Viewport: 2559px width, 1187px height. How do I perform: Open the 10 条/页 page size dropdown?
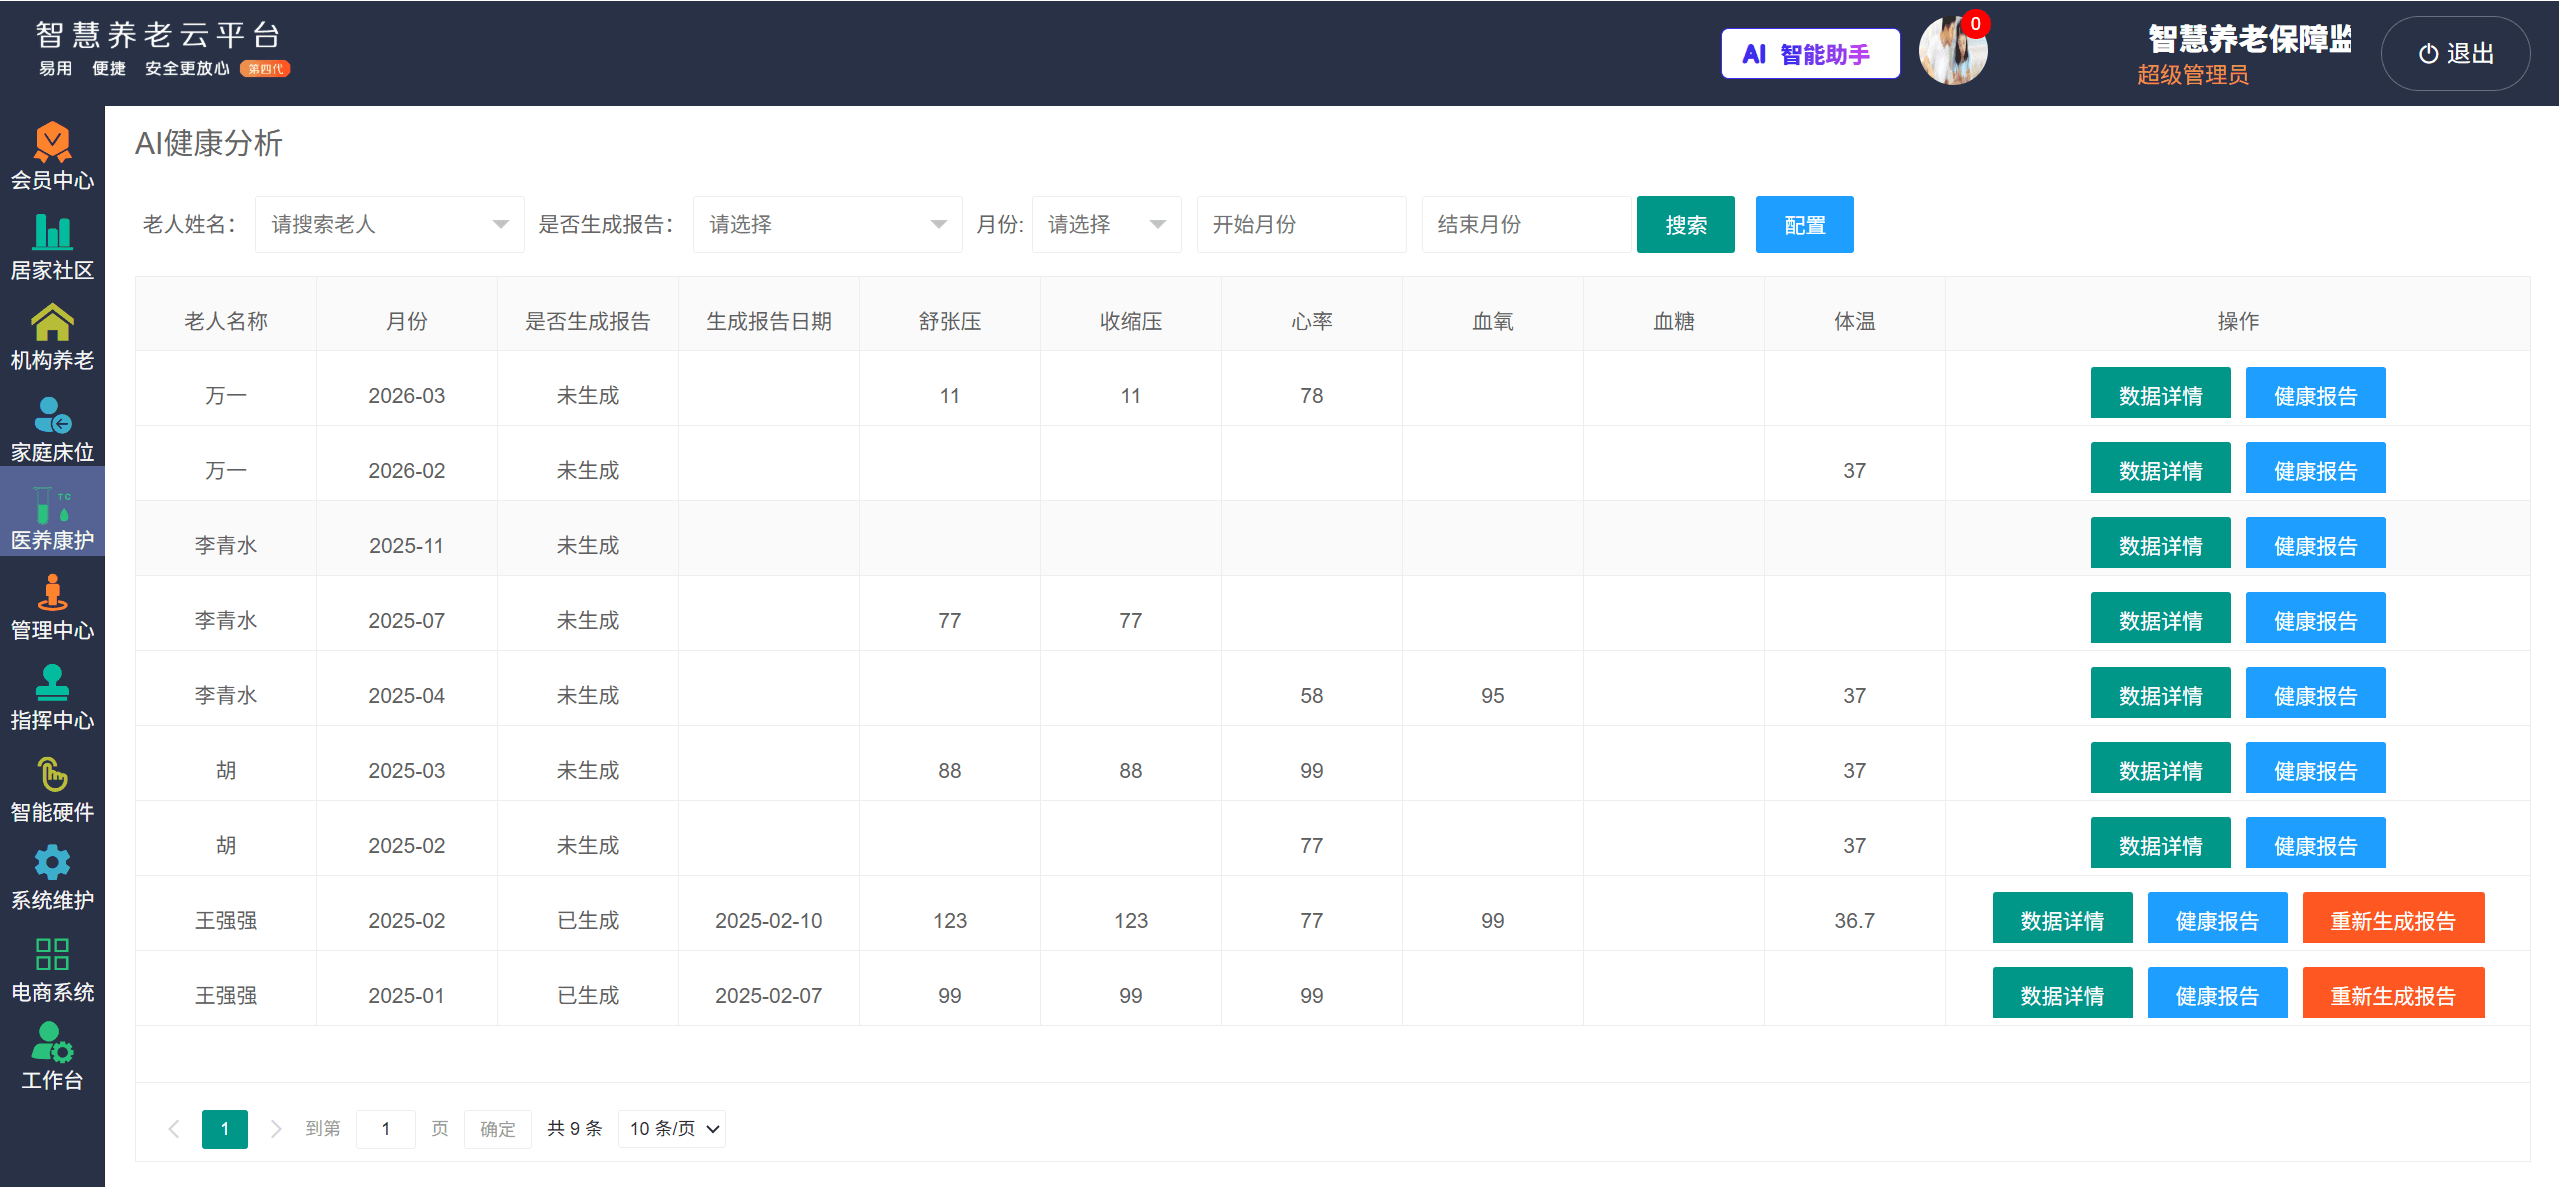672,1129
